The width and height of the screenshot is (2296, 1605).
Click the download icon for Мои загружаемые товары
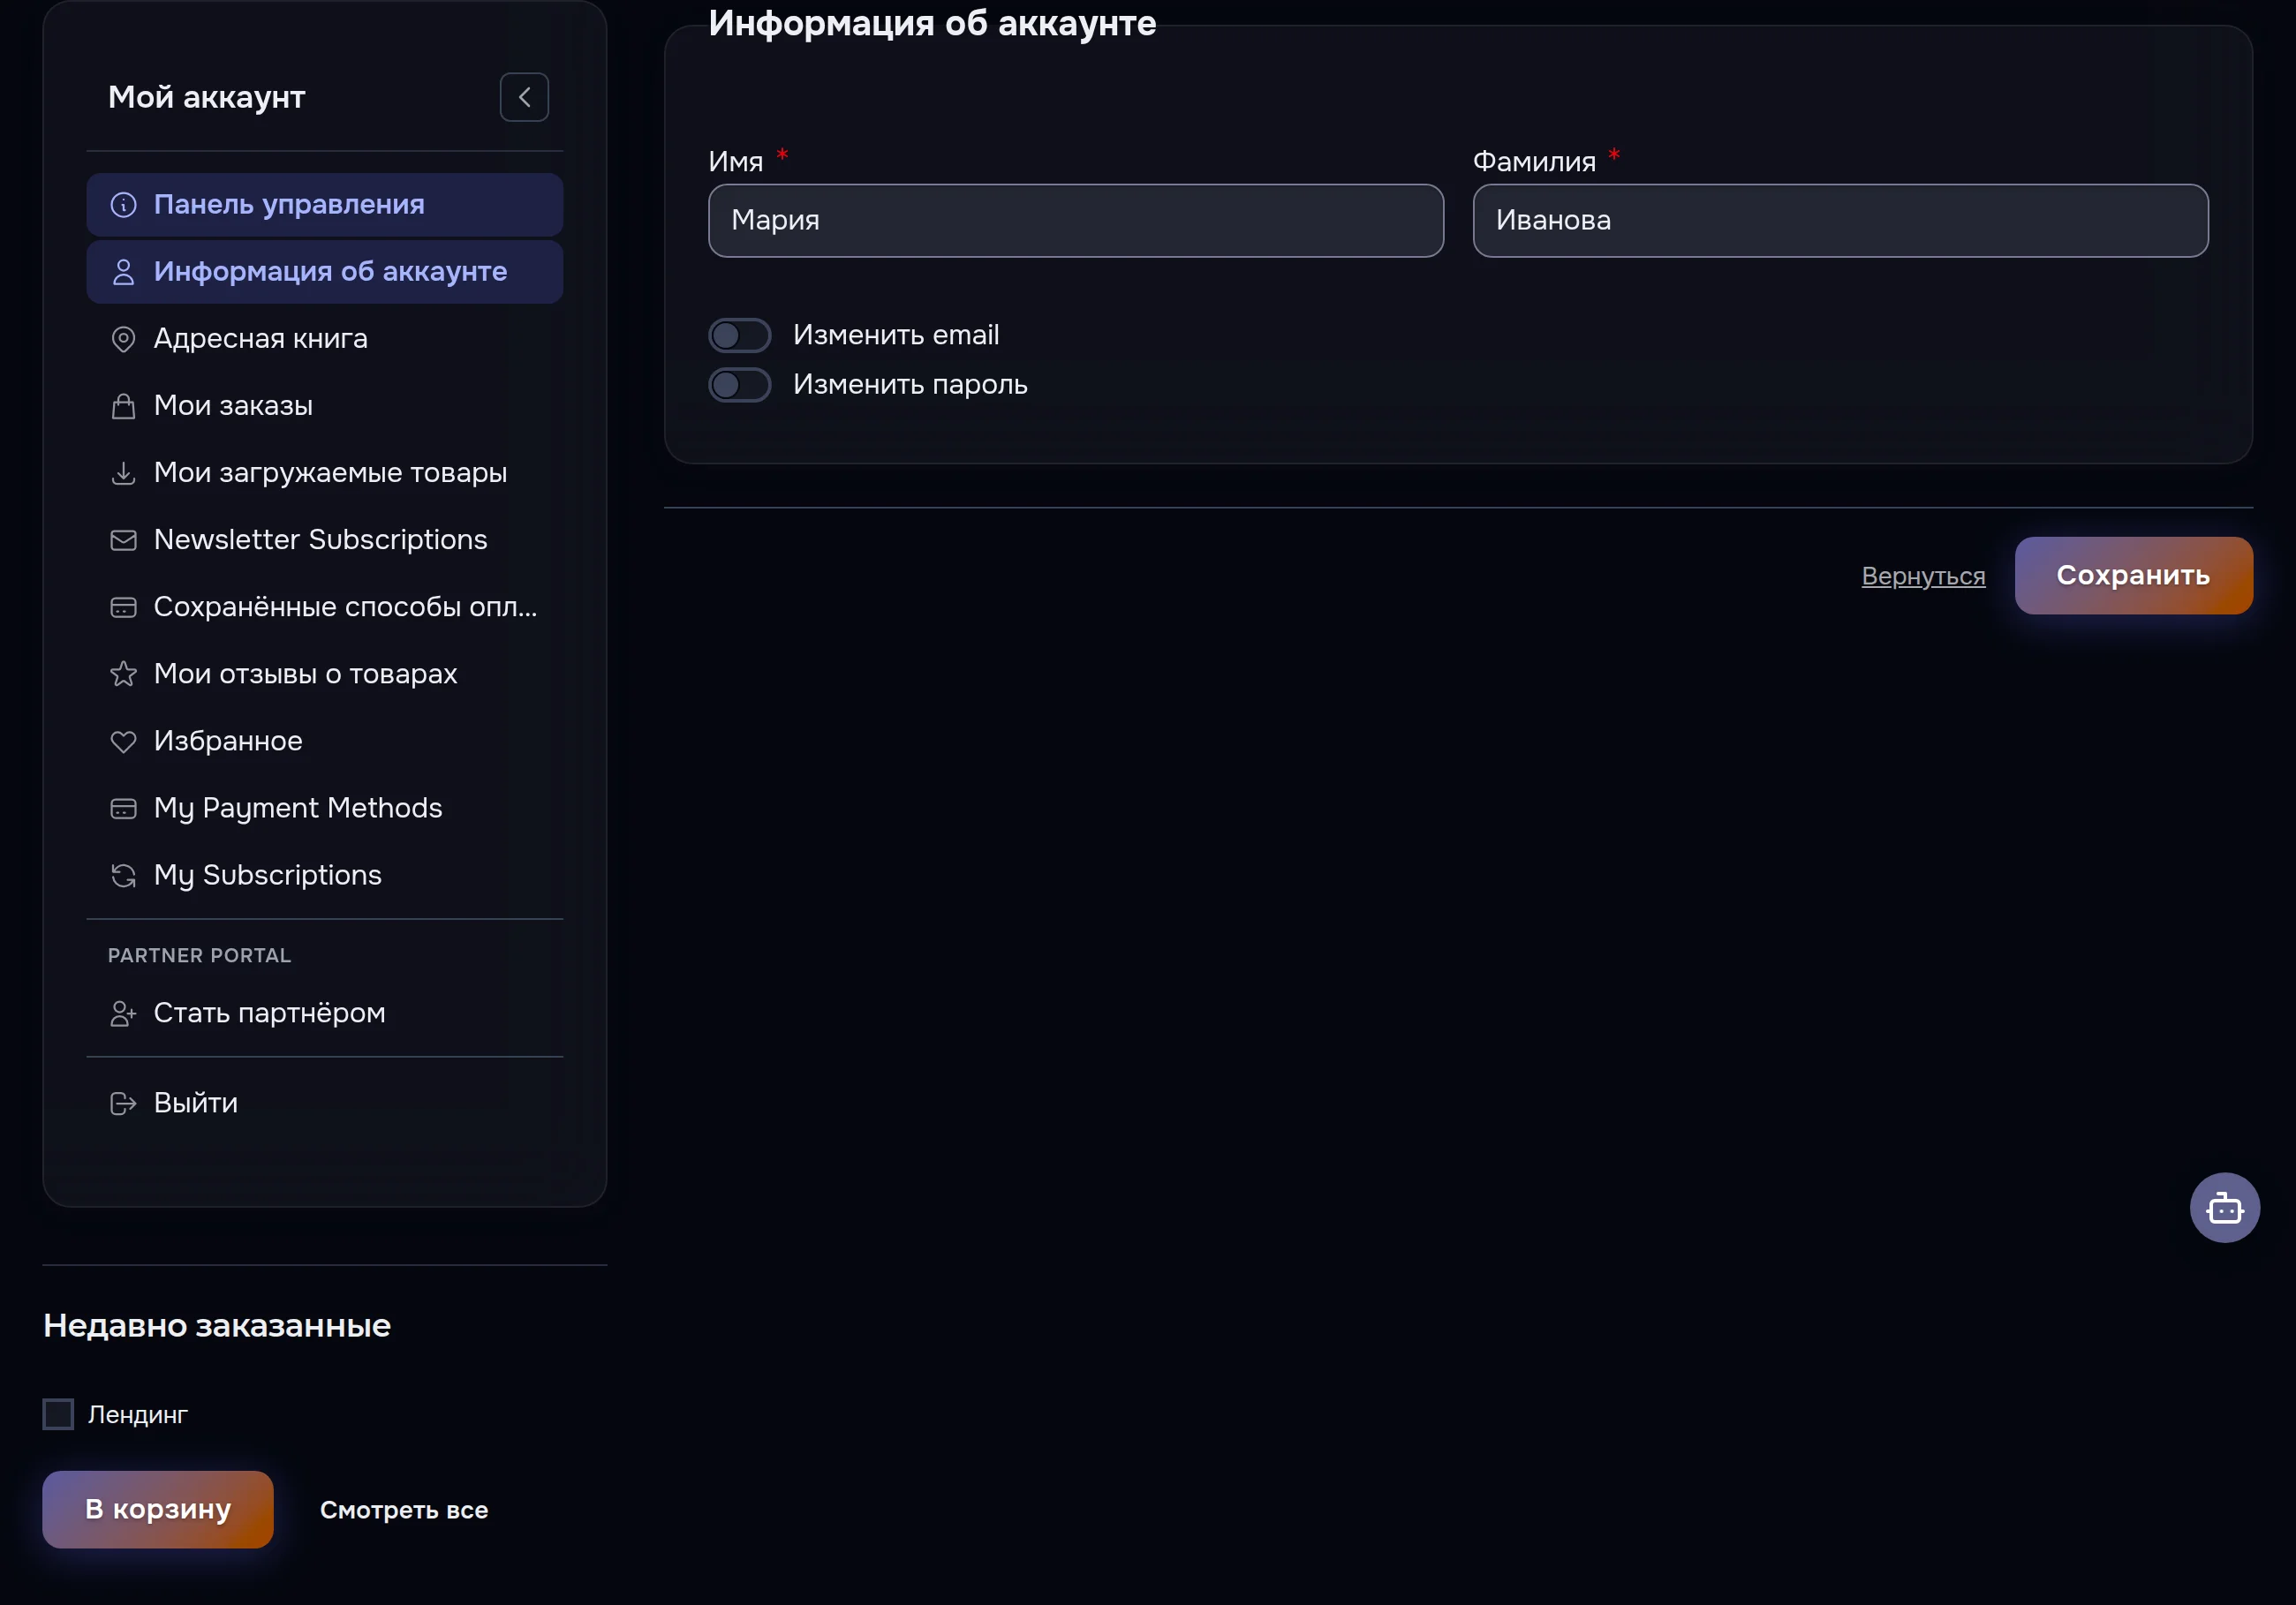(123, 473)
